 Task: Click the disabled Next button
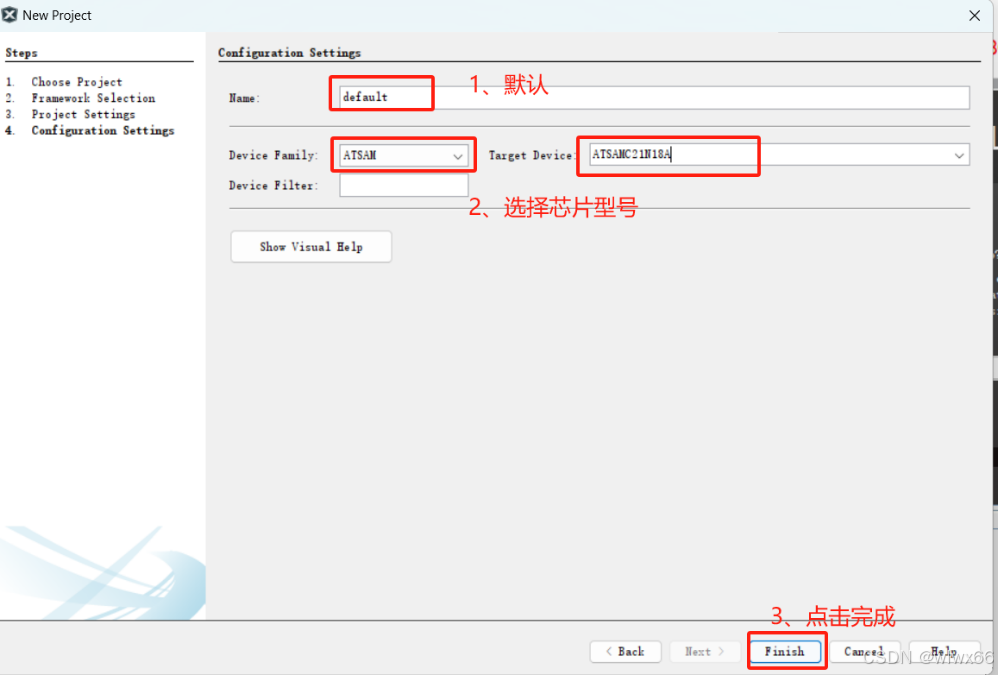(704, 651)
